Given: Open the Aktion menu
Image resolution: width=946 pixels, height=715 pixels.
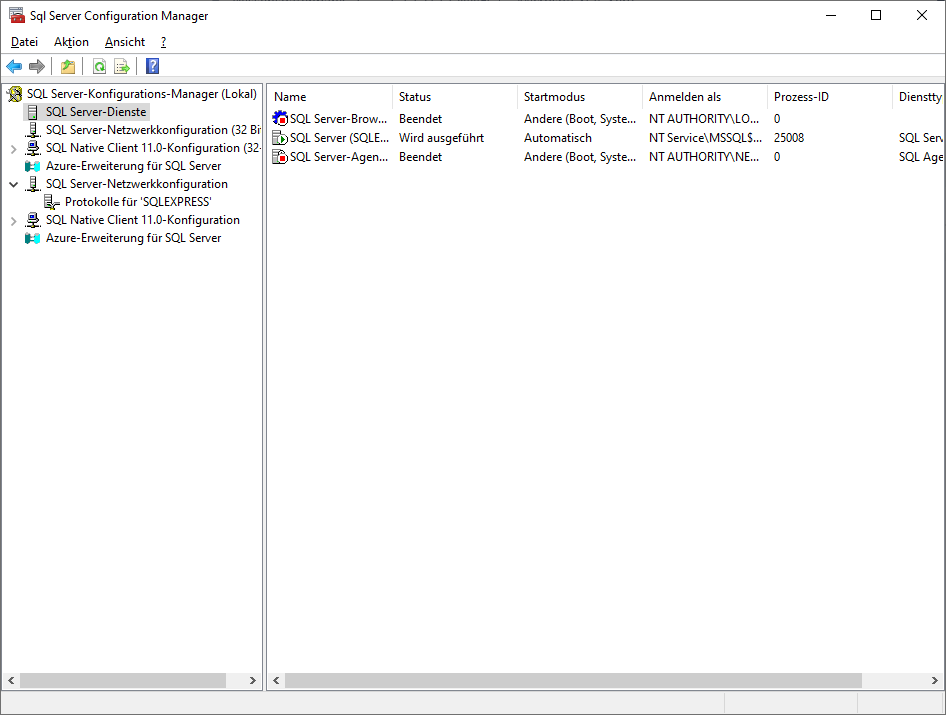Looking at the screenshot, I should (71, 42).
